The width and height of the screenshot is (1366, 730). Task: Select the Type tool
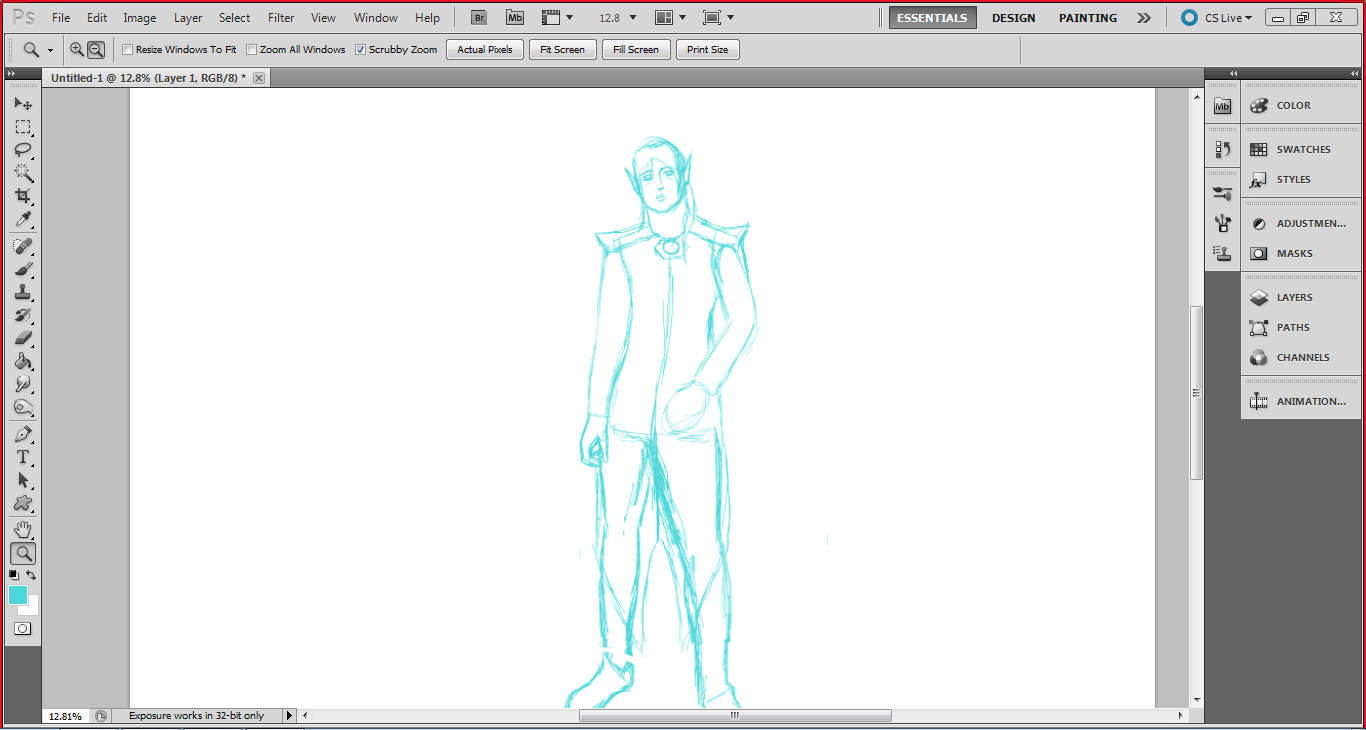point(22,457)
